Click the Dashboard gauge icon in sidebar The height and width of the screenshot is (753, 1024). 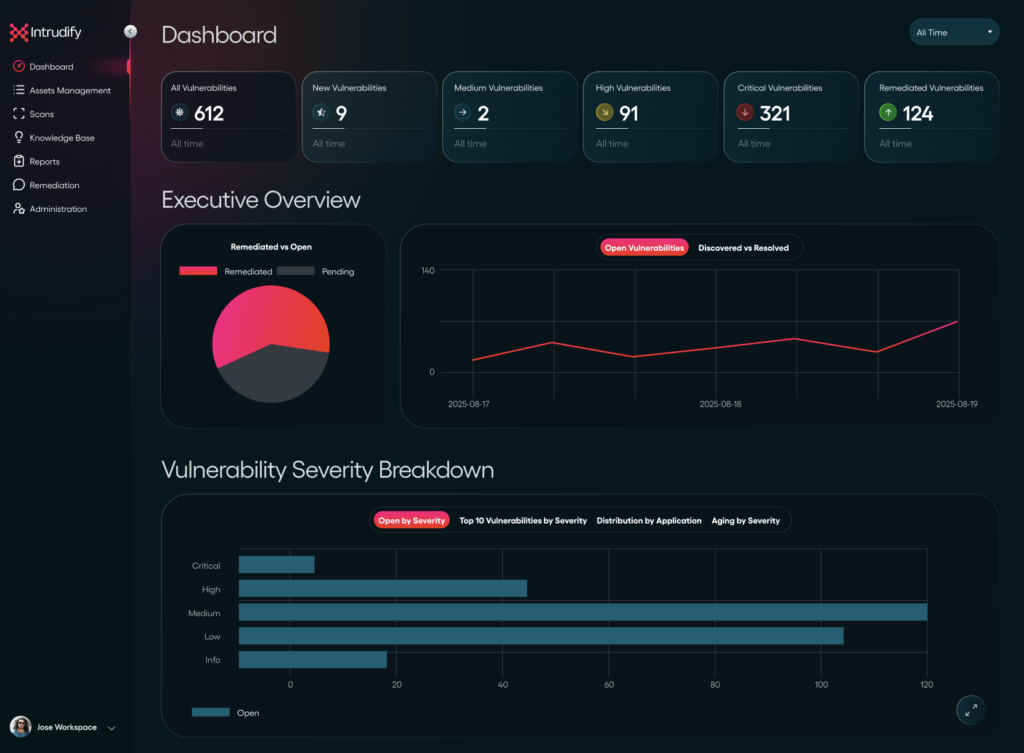click(18, 67)
